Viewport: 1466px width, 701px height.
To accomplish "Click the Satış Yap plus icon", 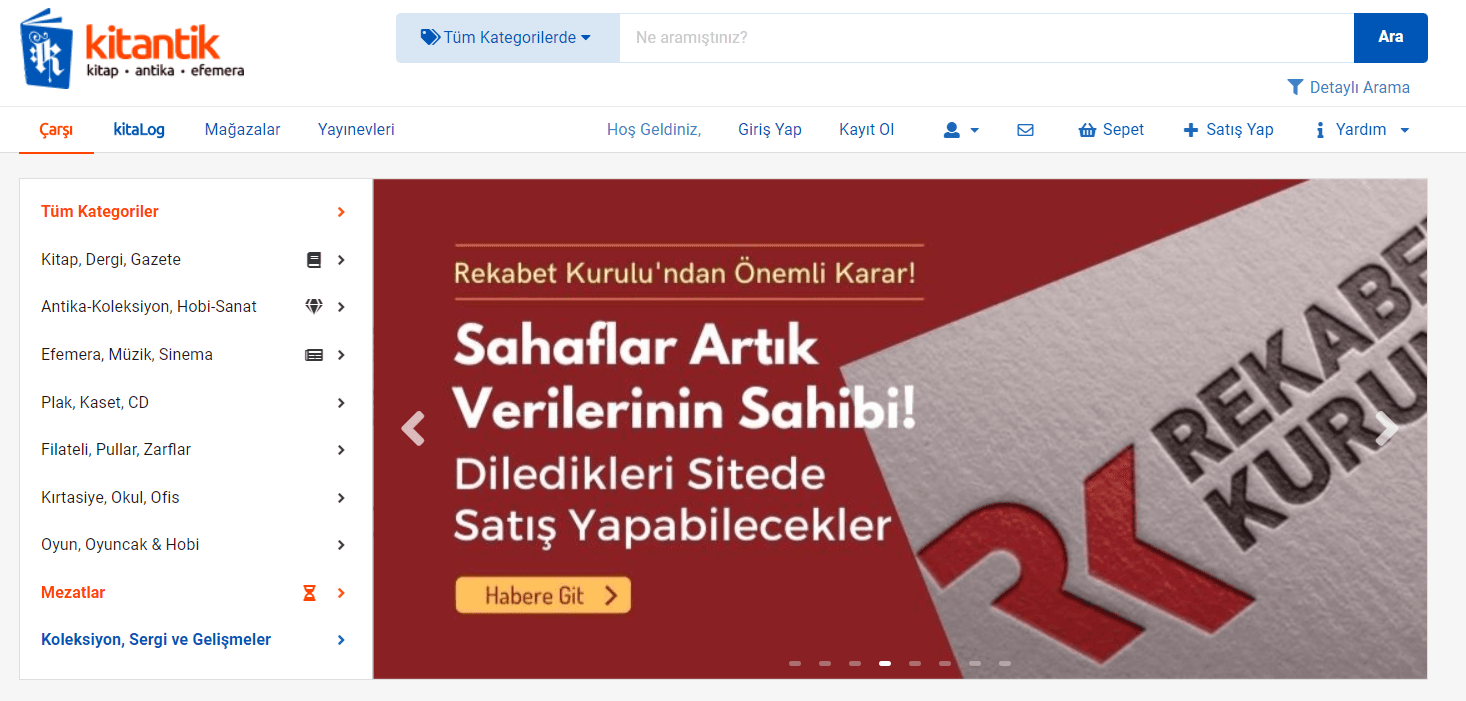I will tap(1190, 130).
